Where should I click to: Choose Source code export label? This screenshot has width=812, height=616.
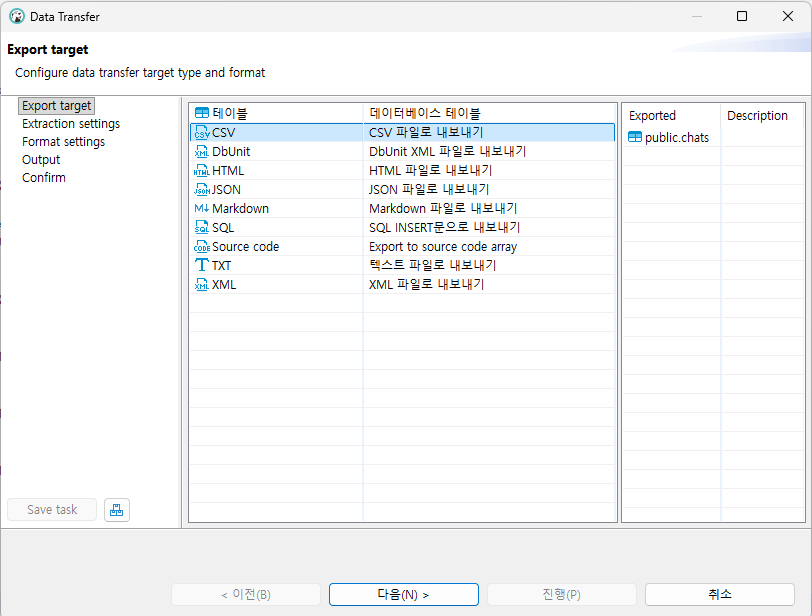(245, 246)
